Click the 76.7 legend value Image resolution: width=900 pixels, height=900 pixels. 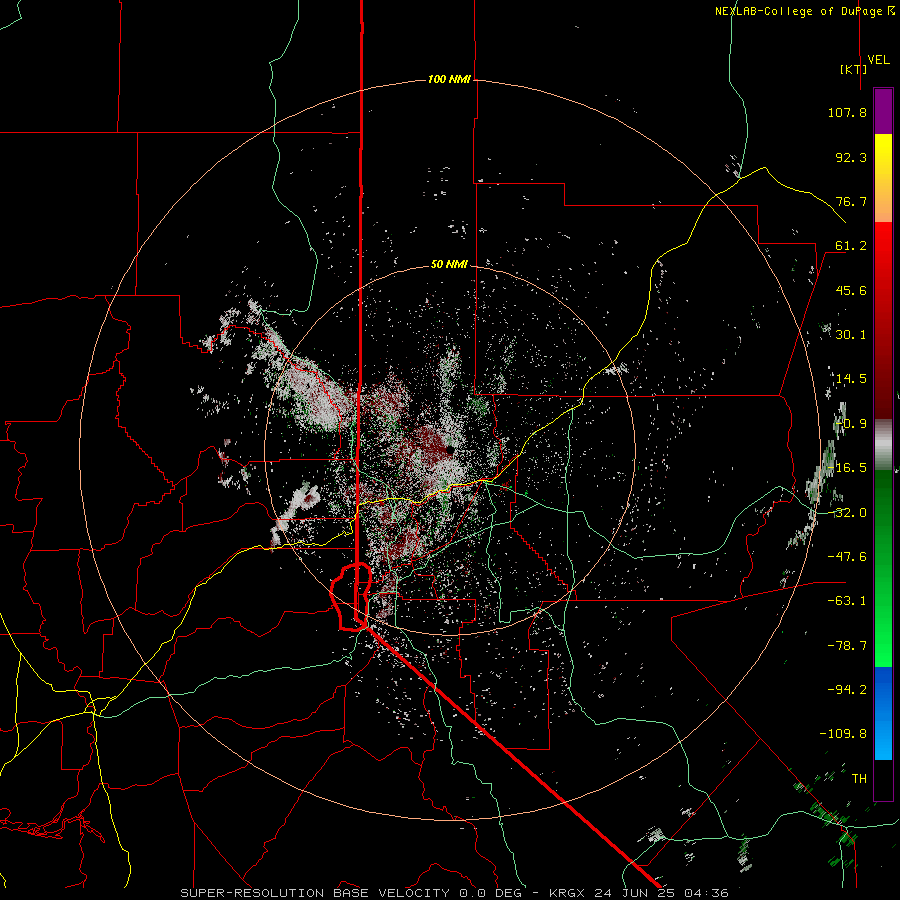(851, 201)
